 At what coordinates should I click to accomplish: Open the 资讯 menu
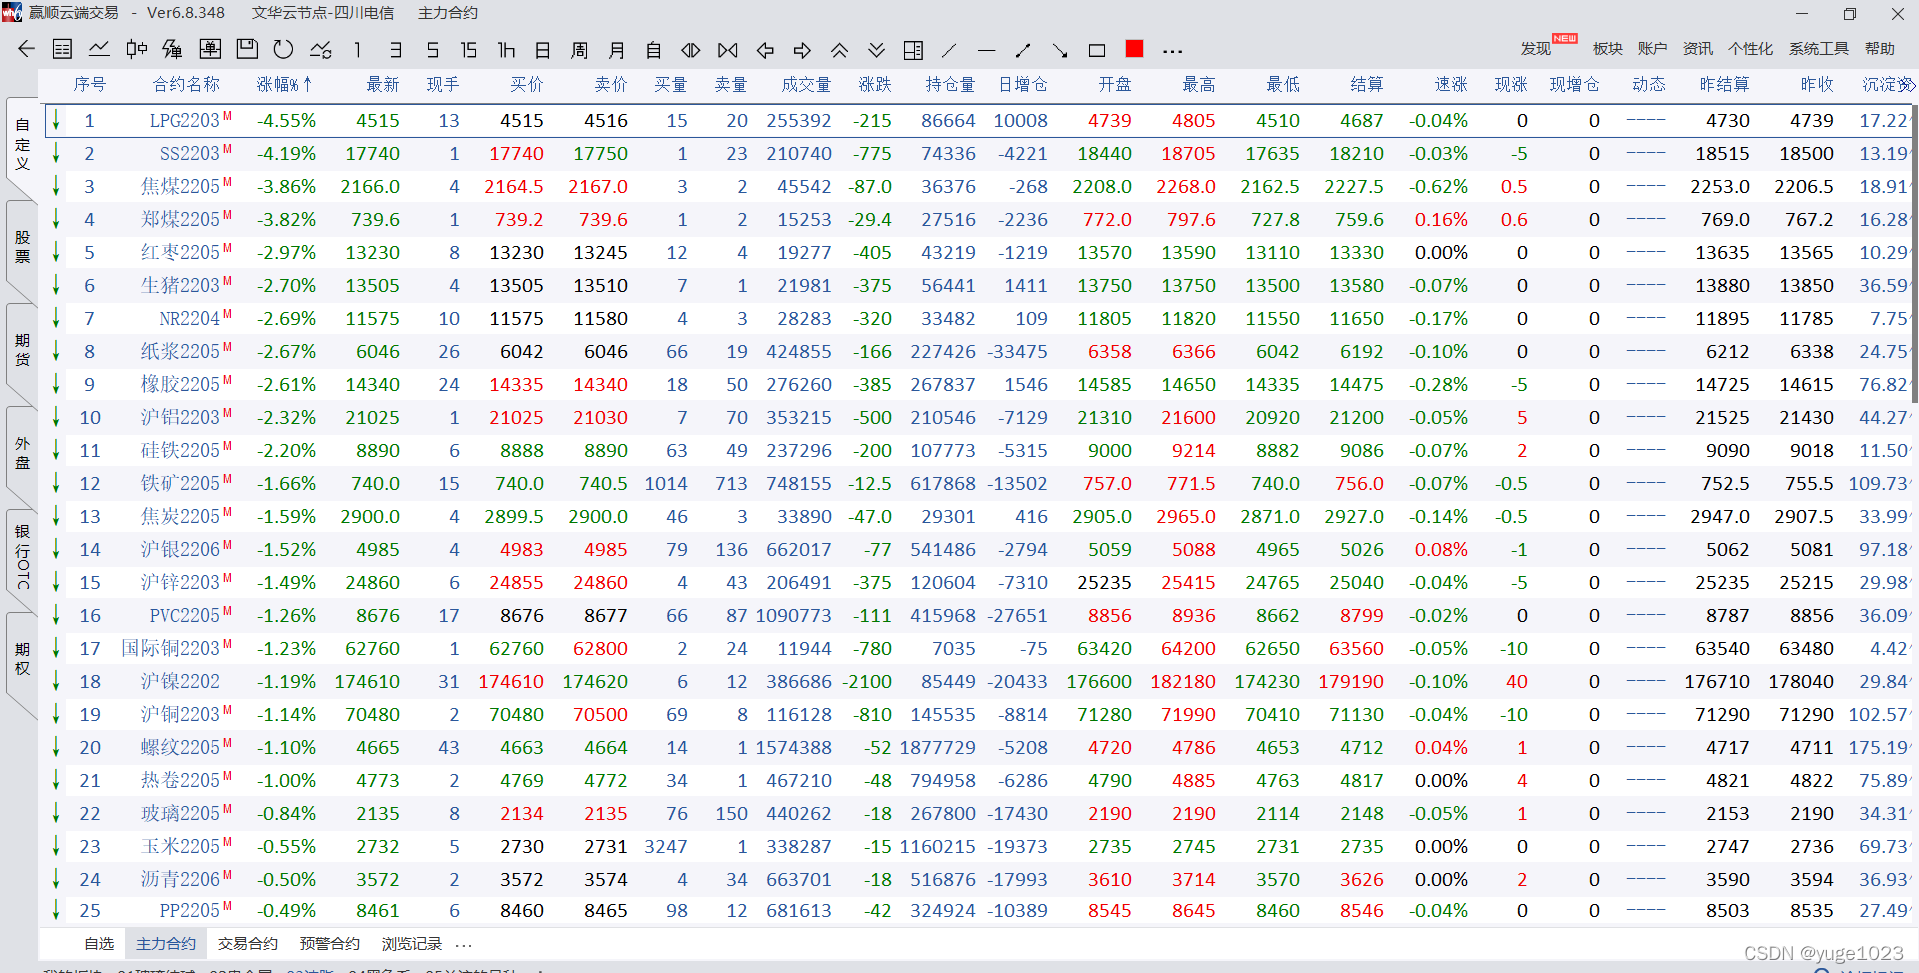[1697, 48]
